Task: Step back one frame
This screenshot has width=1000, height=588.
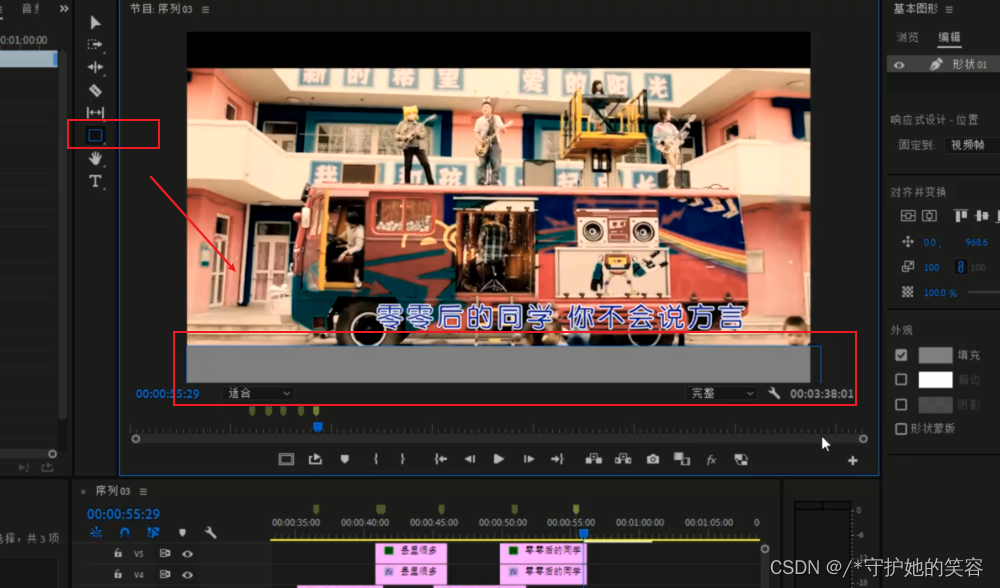Action: [470, 459]
